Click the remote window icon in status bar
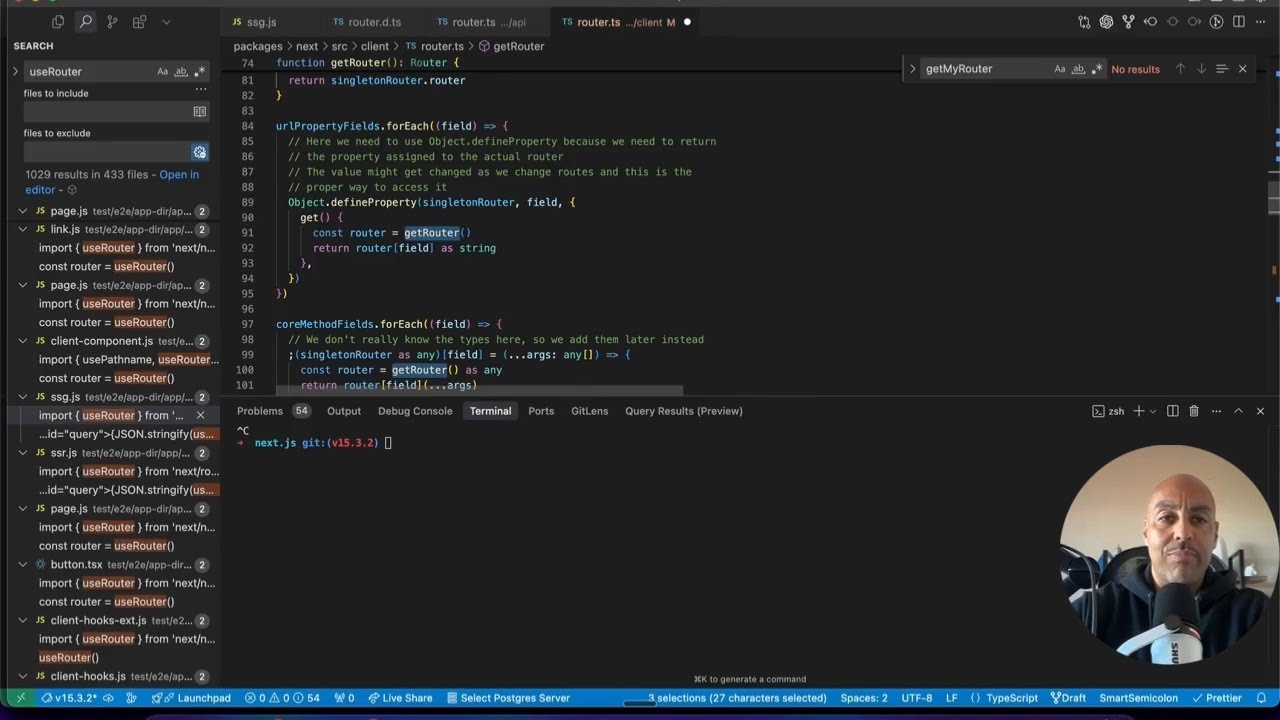 click(x=19, y=698)
